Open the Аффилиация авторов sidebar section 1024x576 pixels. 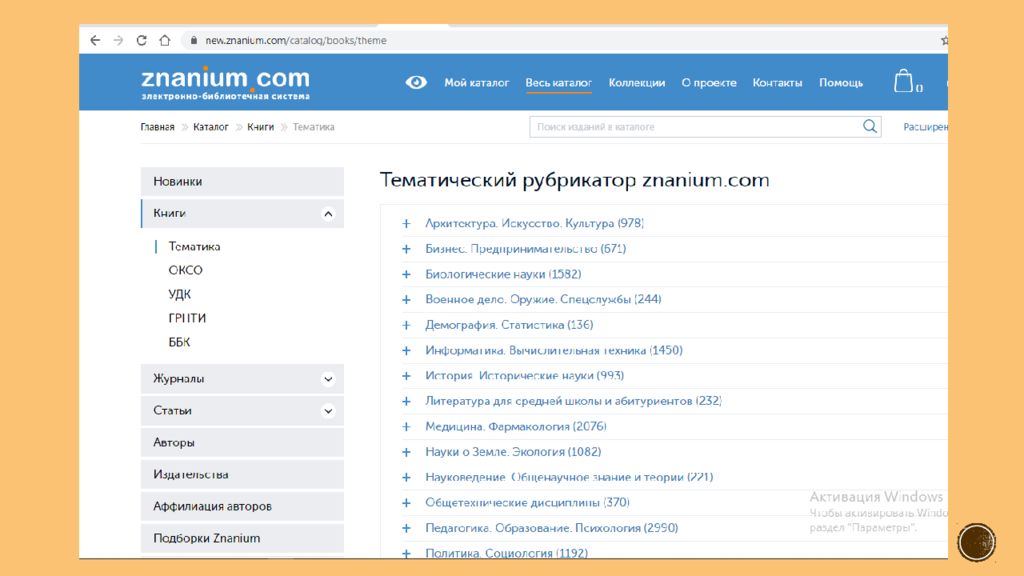(x=242, y=506)
